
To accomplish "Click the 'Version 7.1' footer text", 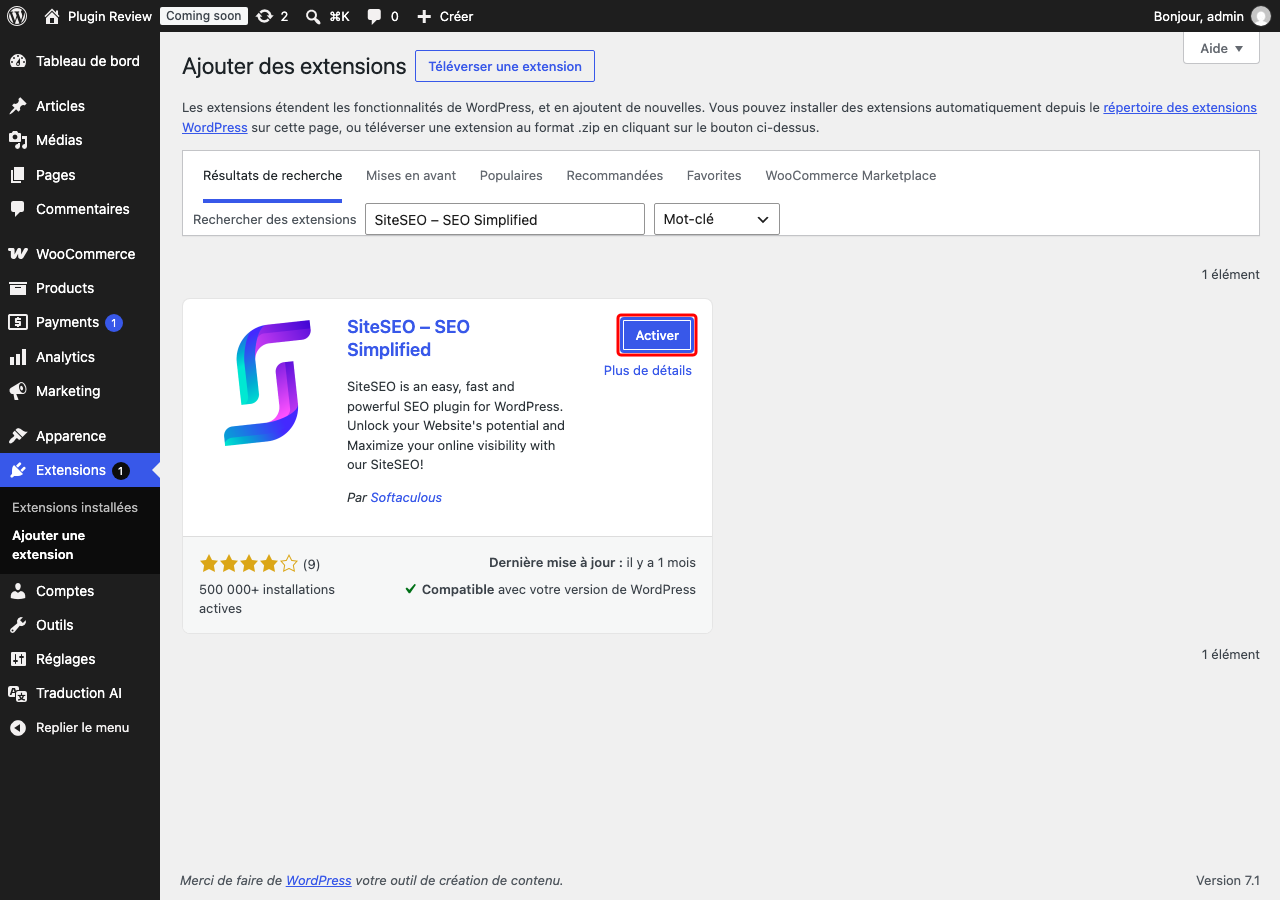I will click(x=1228, y=880).
